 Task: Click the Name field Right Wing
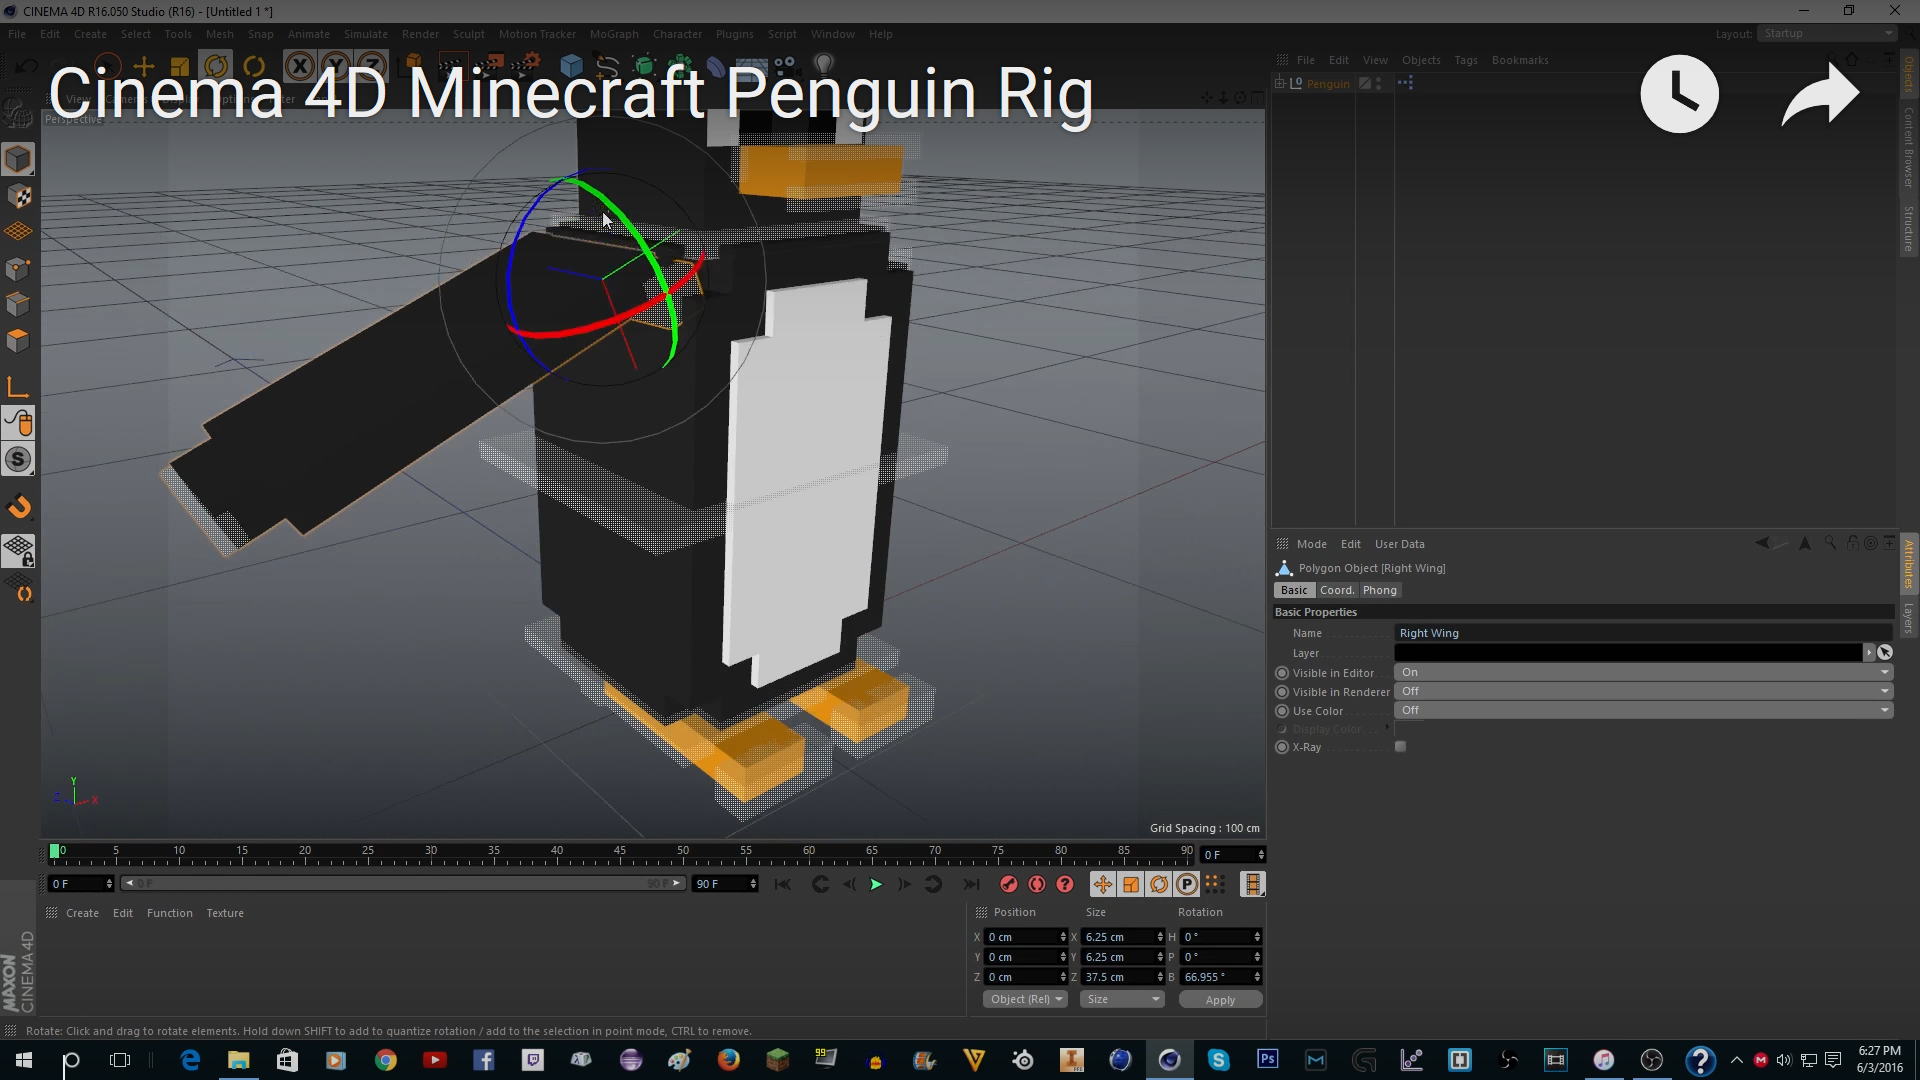pyautogui.click(x=1643, y=633)
